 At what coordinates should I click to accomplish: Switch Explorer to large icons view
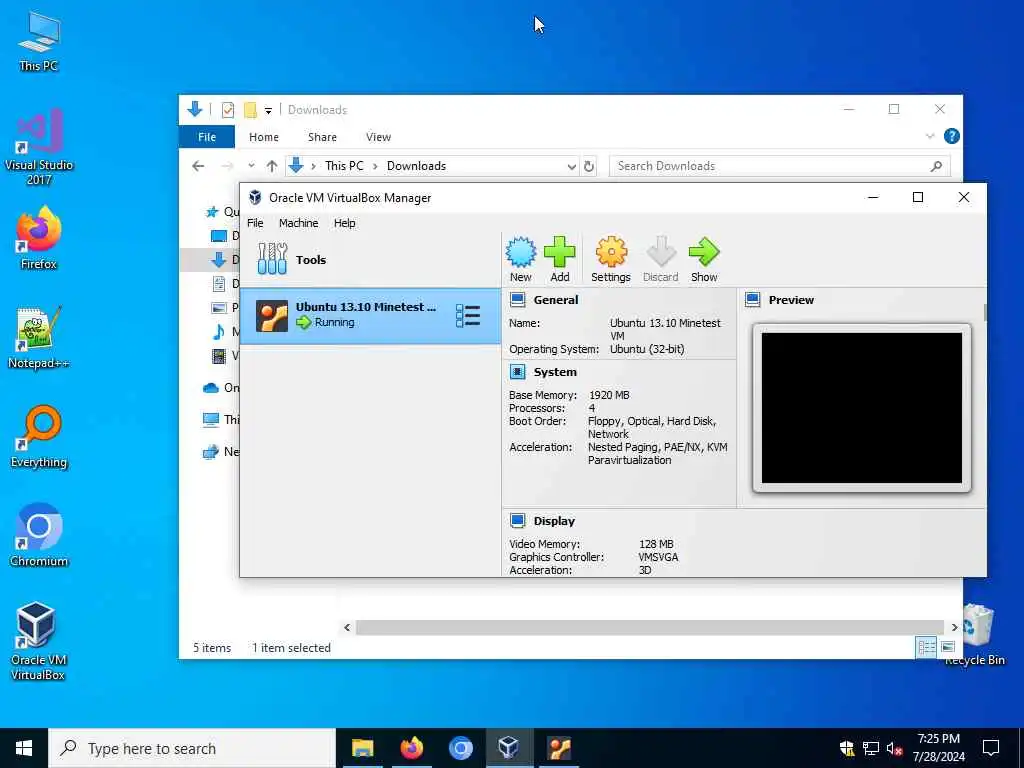[948, 647]
